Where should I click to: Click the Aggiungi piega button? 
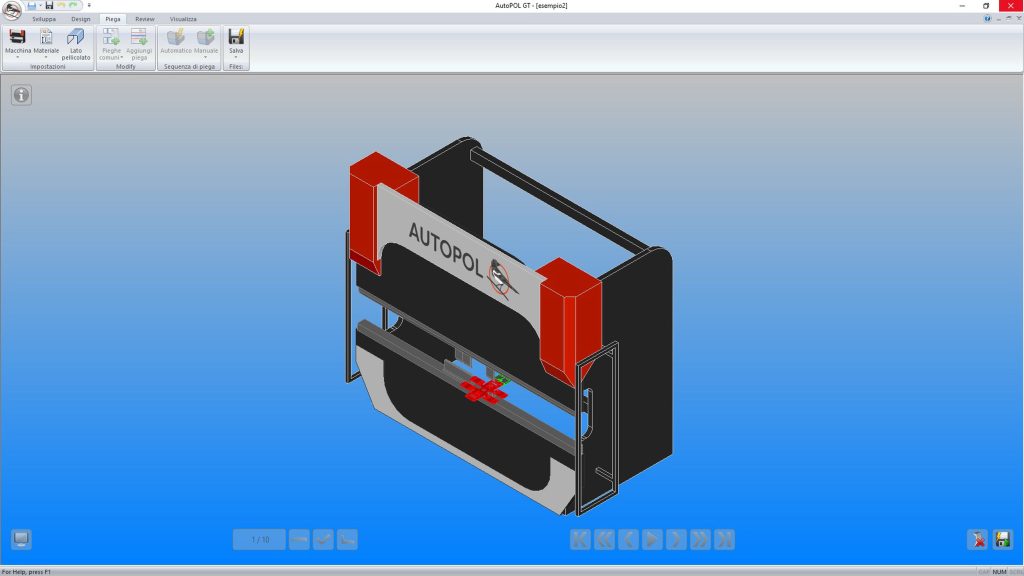139,44
